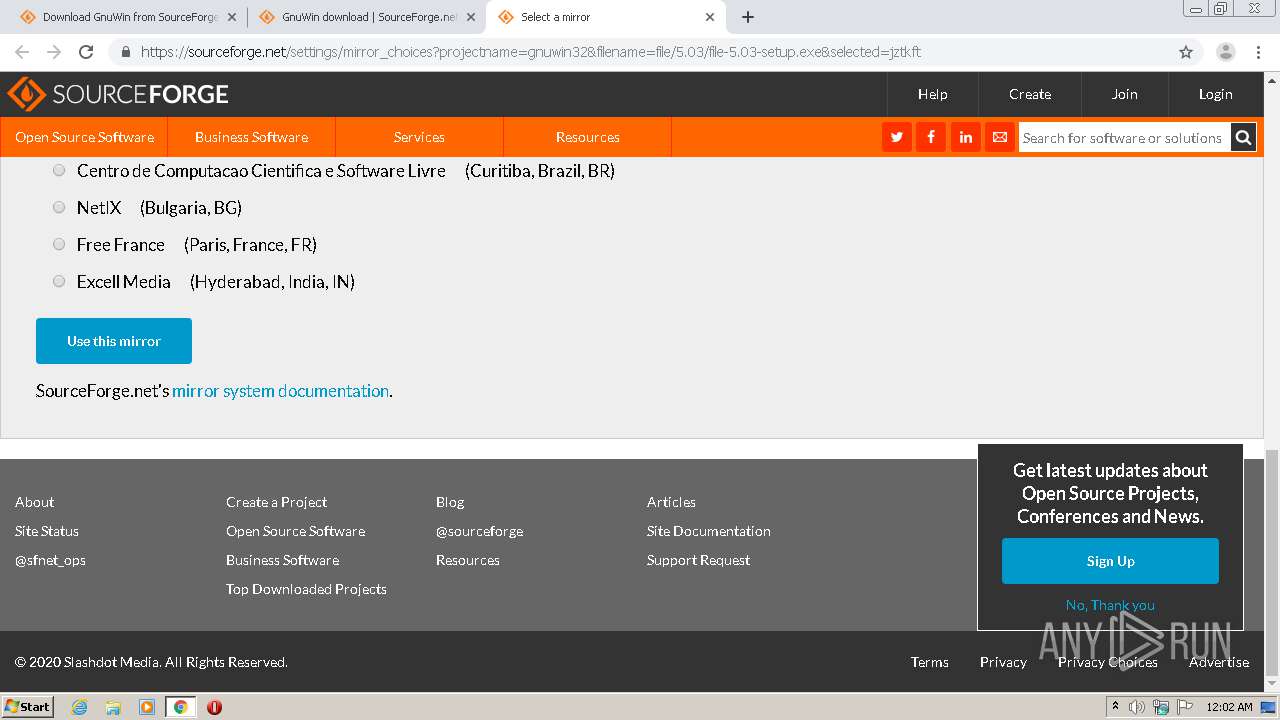Click Chrome icon in taskbar
The height and width of the screenshot is (720, 1280).
coord(180,707)
